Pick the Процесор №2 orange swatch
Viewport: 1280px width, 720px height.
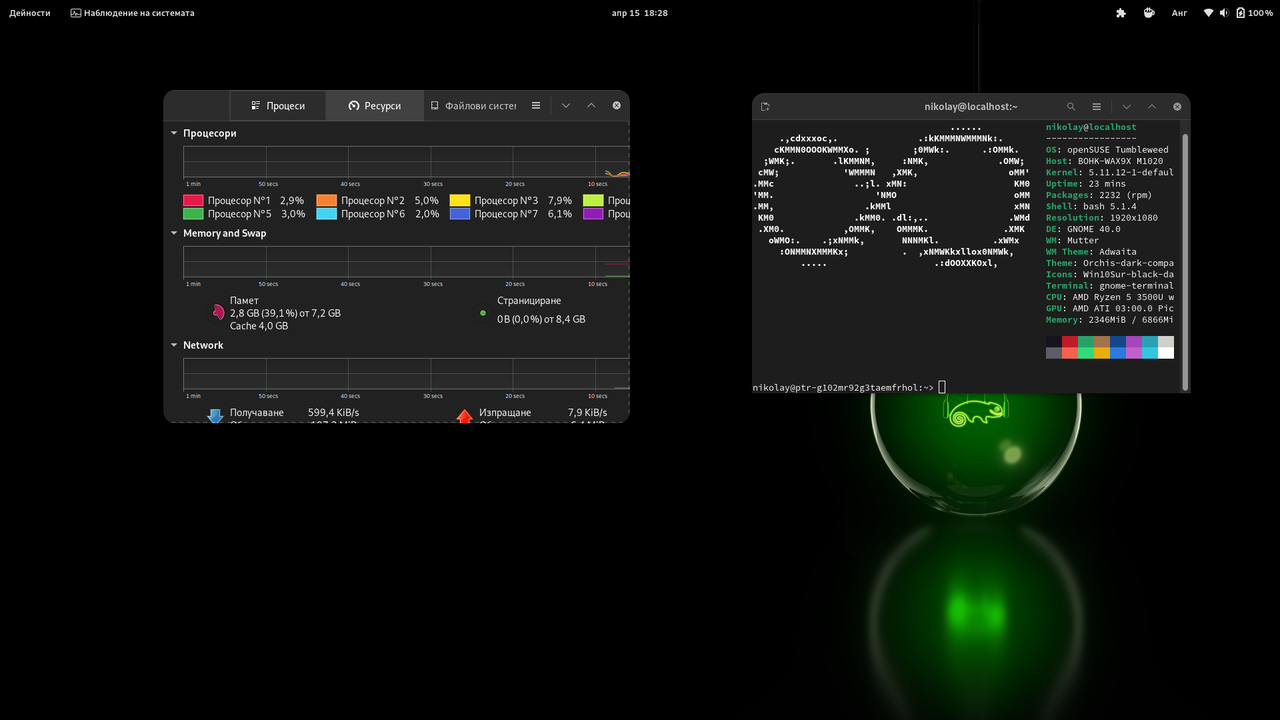click(x=327, y=201)
